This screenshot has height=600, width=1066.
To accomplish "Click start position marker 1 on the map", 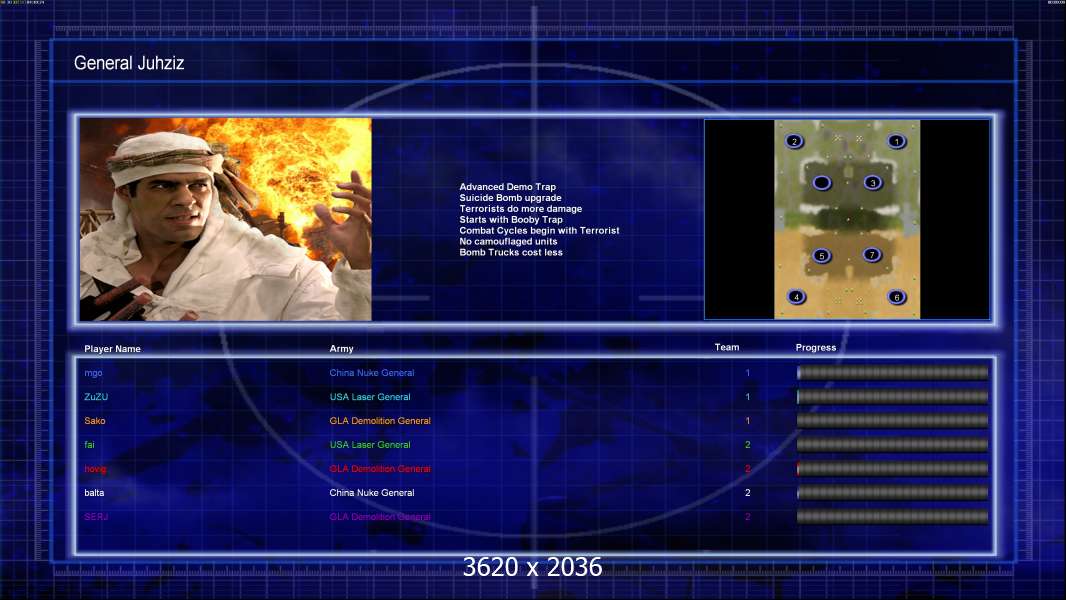I will point(896,141).
